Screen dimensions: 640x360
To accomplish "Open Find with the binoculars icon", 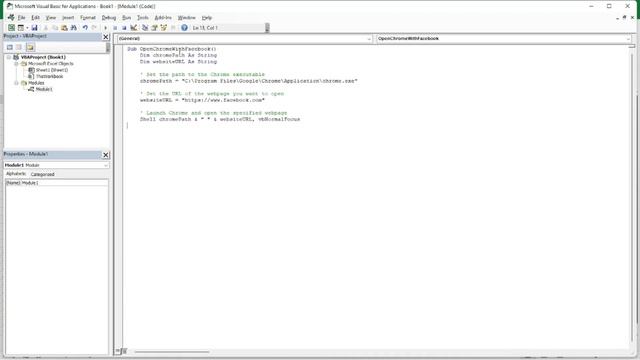I will 74,28.
